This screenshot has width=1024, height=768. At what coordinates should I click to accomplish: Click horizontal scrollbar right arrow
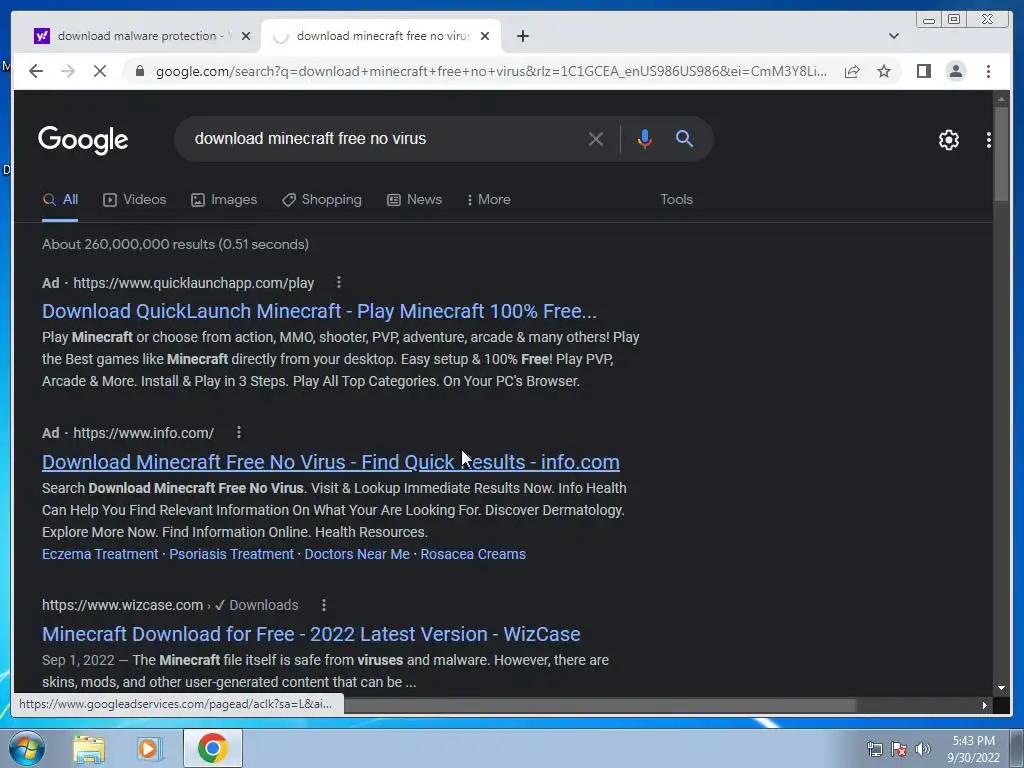(984, 705)
